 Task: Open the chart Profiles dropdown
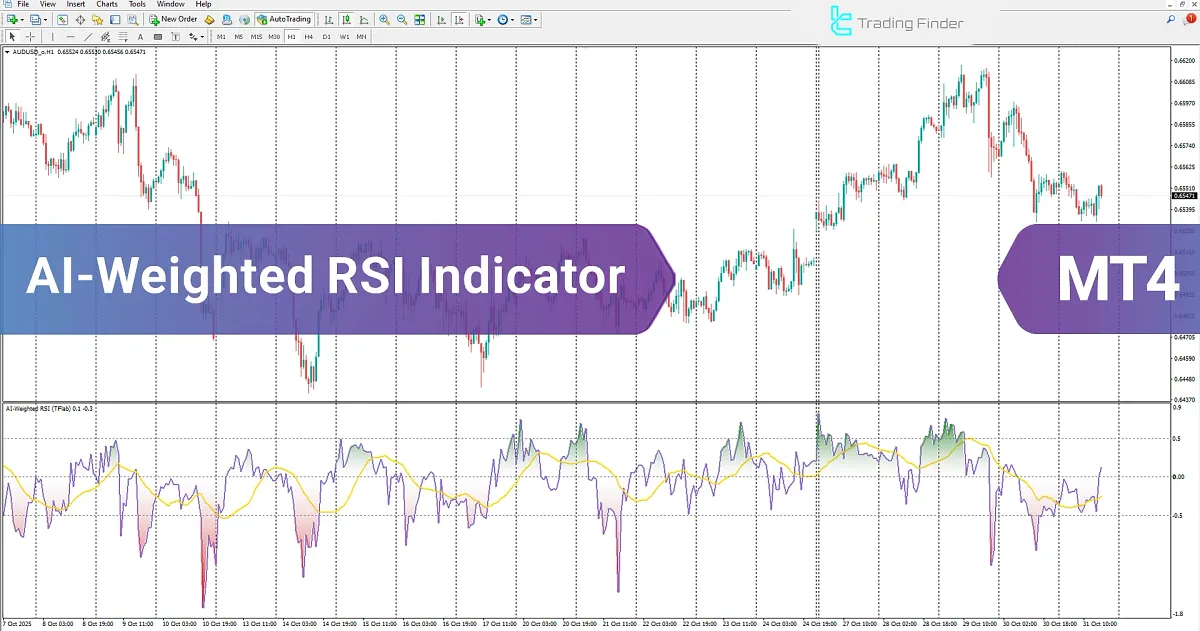(x=44, y=19)
